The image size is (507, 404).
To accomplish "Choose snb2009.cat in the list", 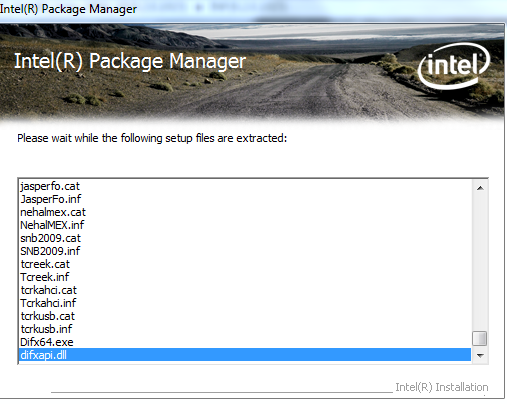I will click(245, 238).
